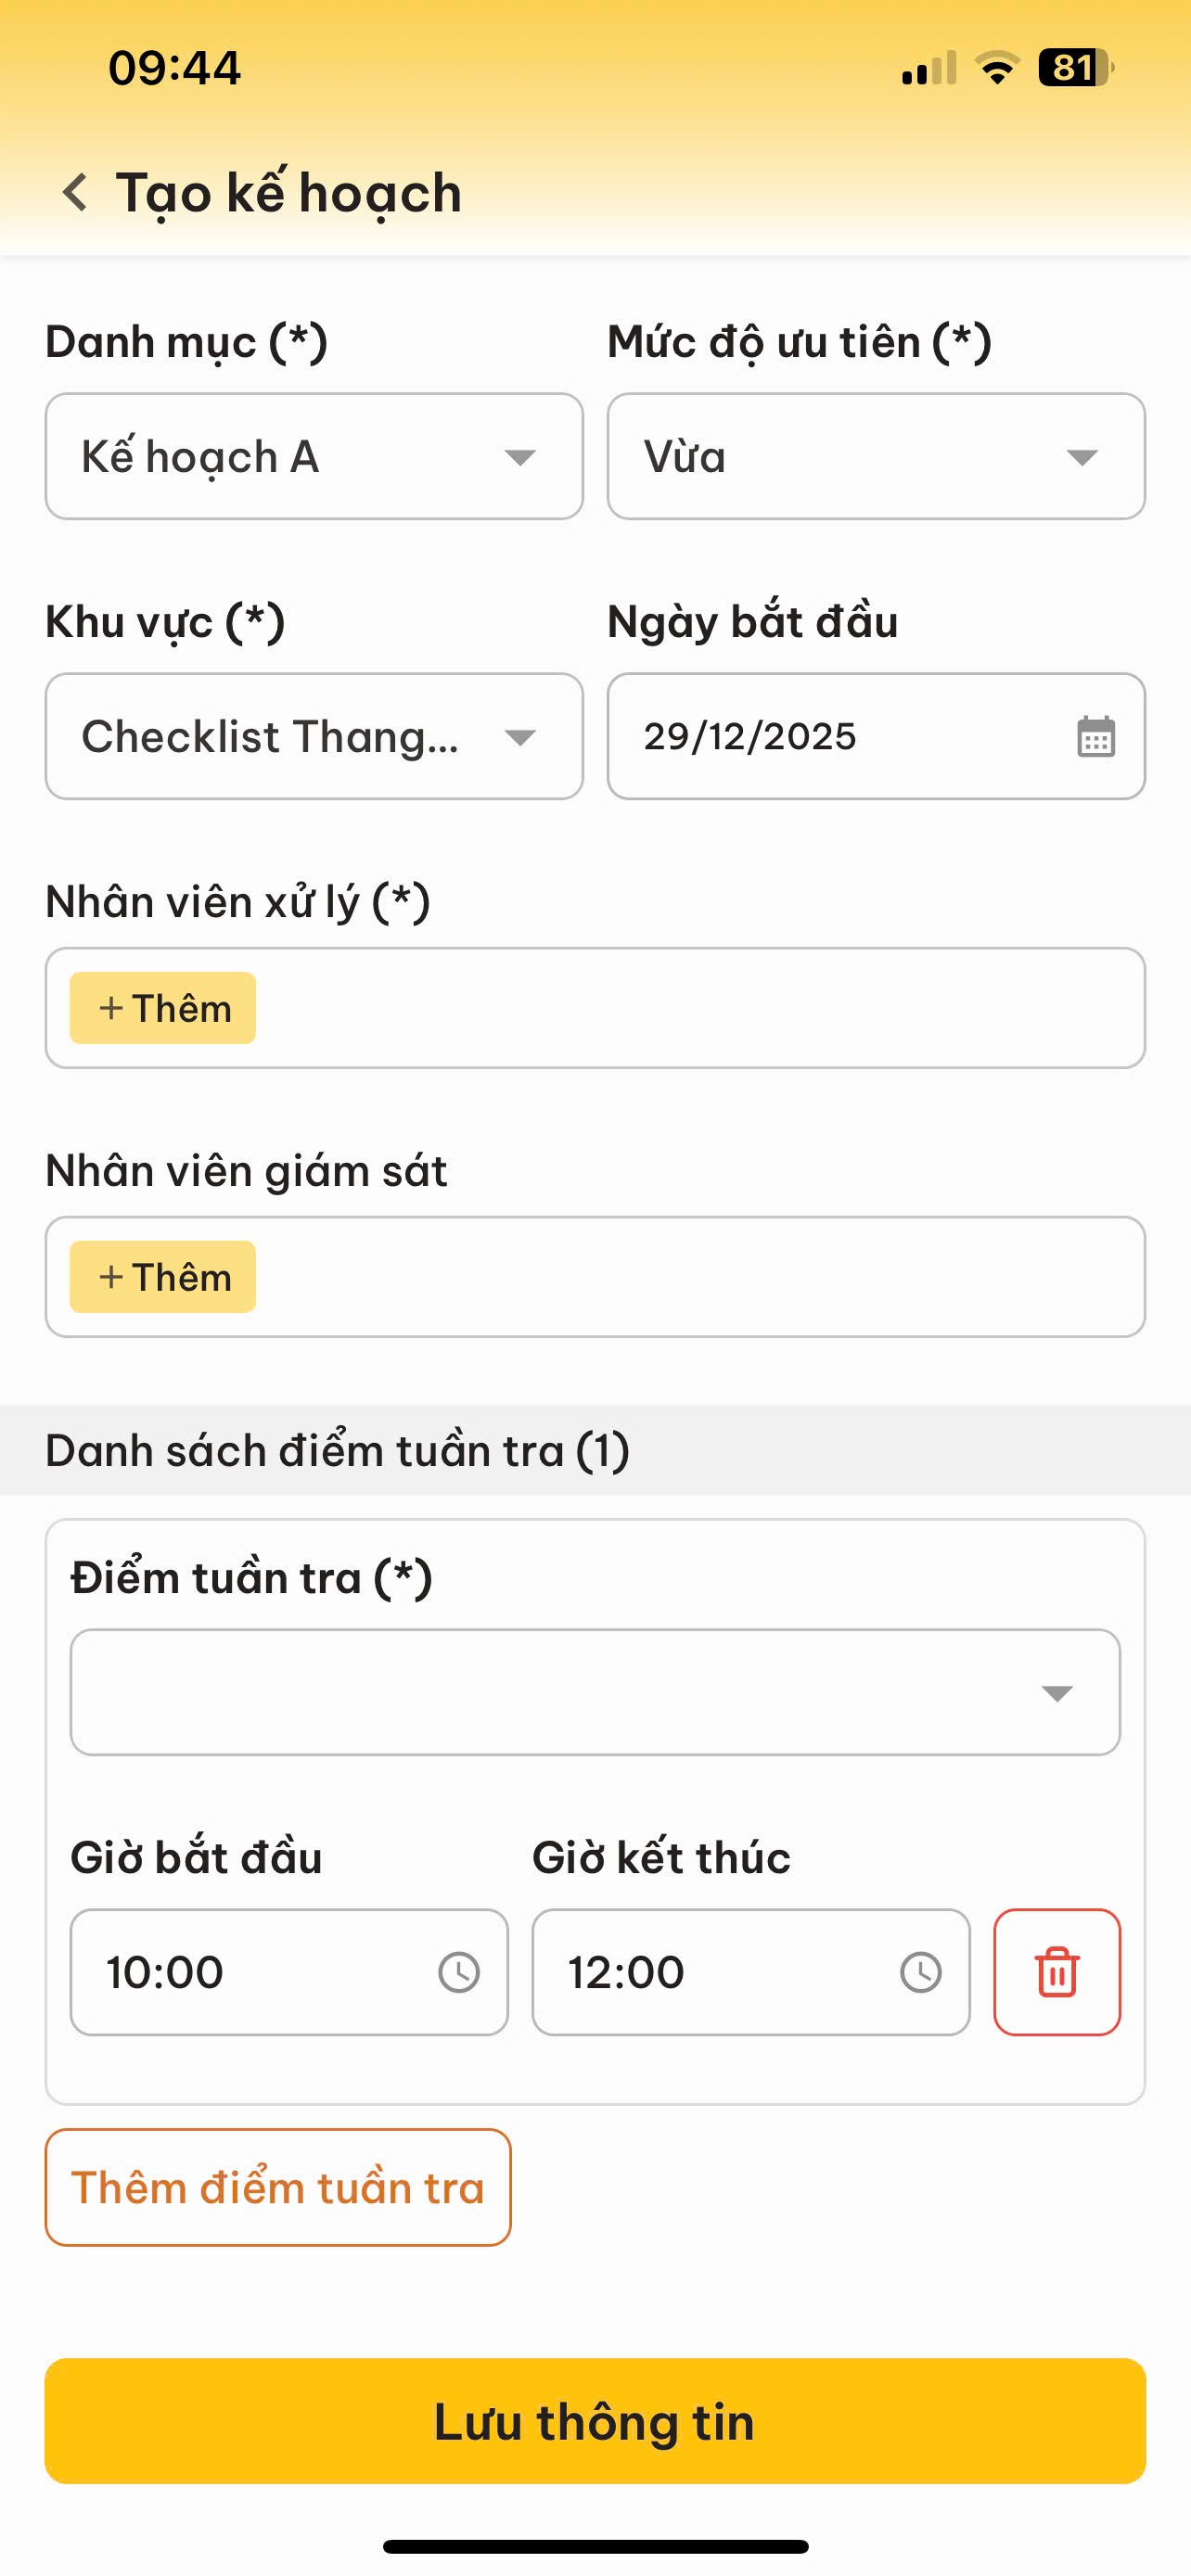Open the calendar icon in Ngày bắt đầu
The height and width of the screenshot is (2576, 1191).
1096,737
